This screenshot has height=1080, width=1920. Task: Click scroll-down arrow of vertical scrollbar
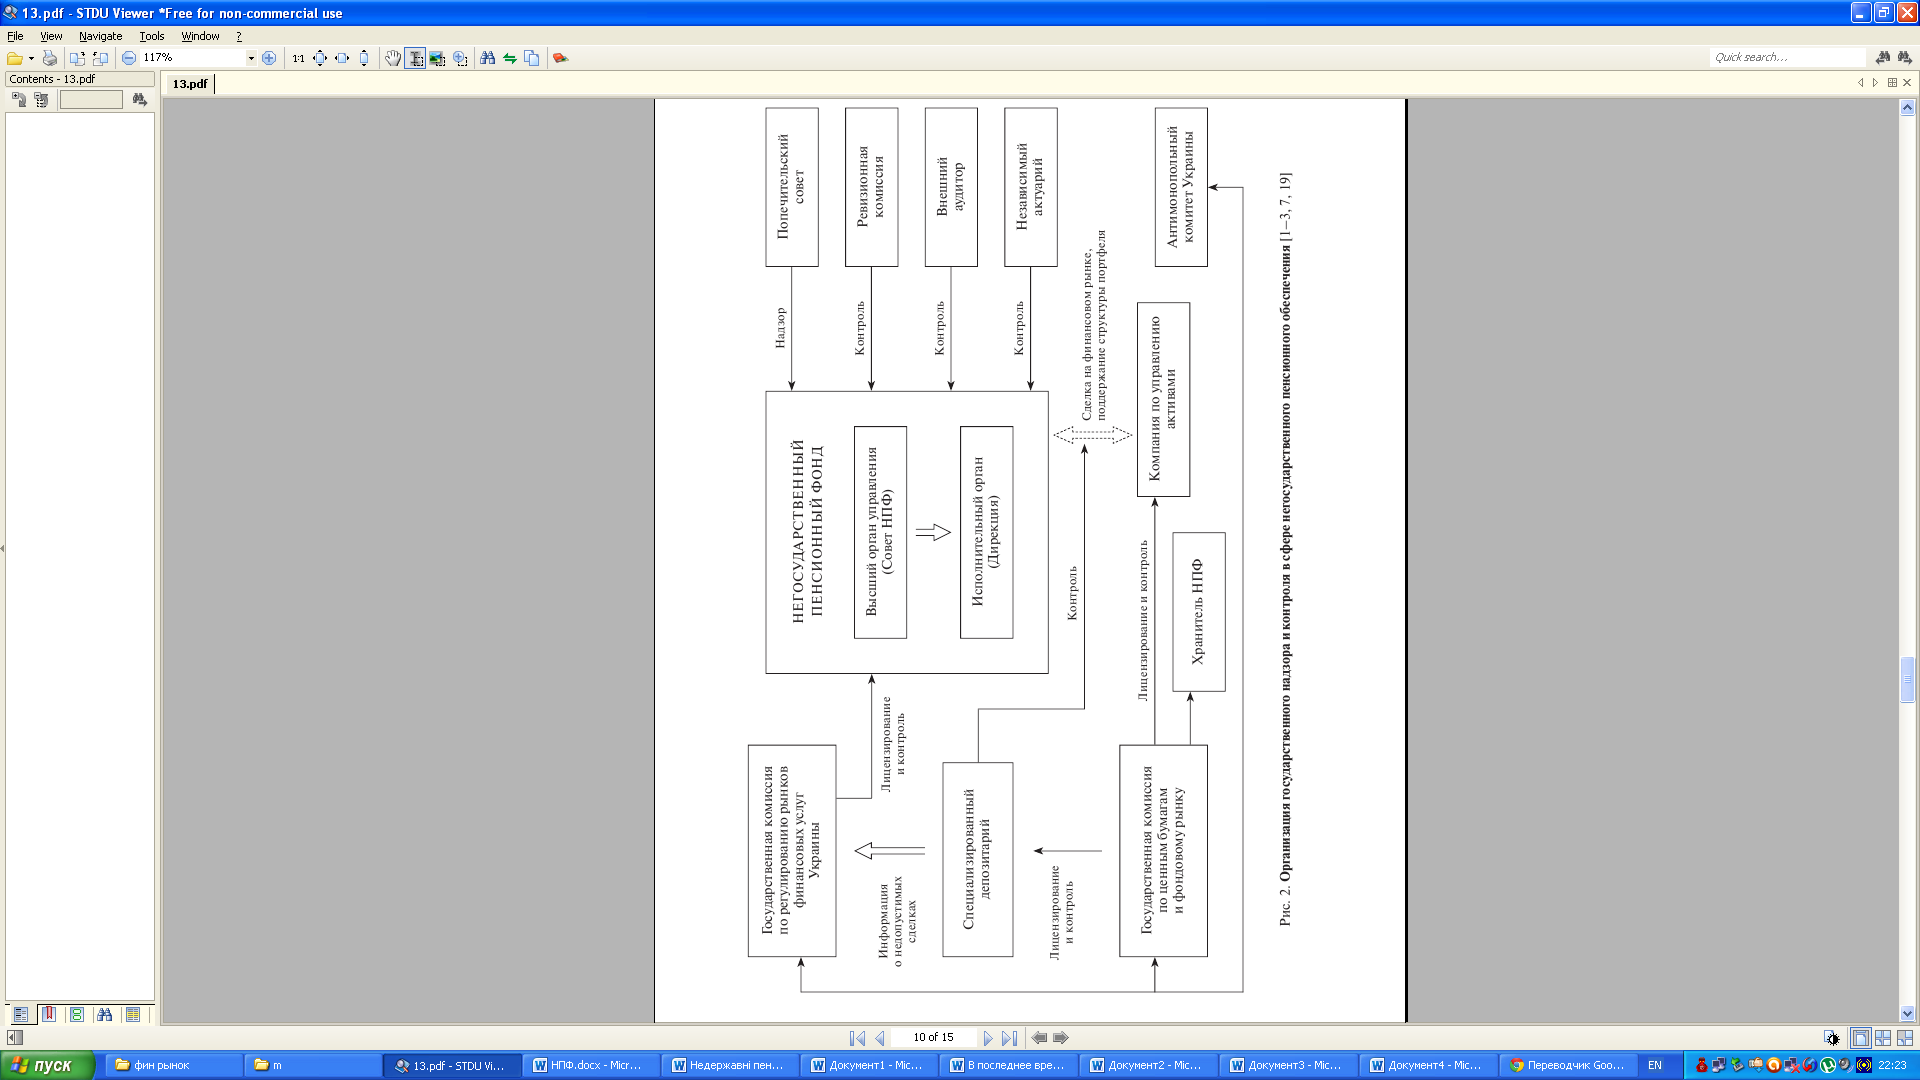click(x=1907, y=1013)
